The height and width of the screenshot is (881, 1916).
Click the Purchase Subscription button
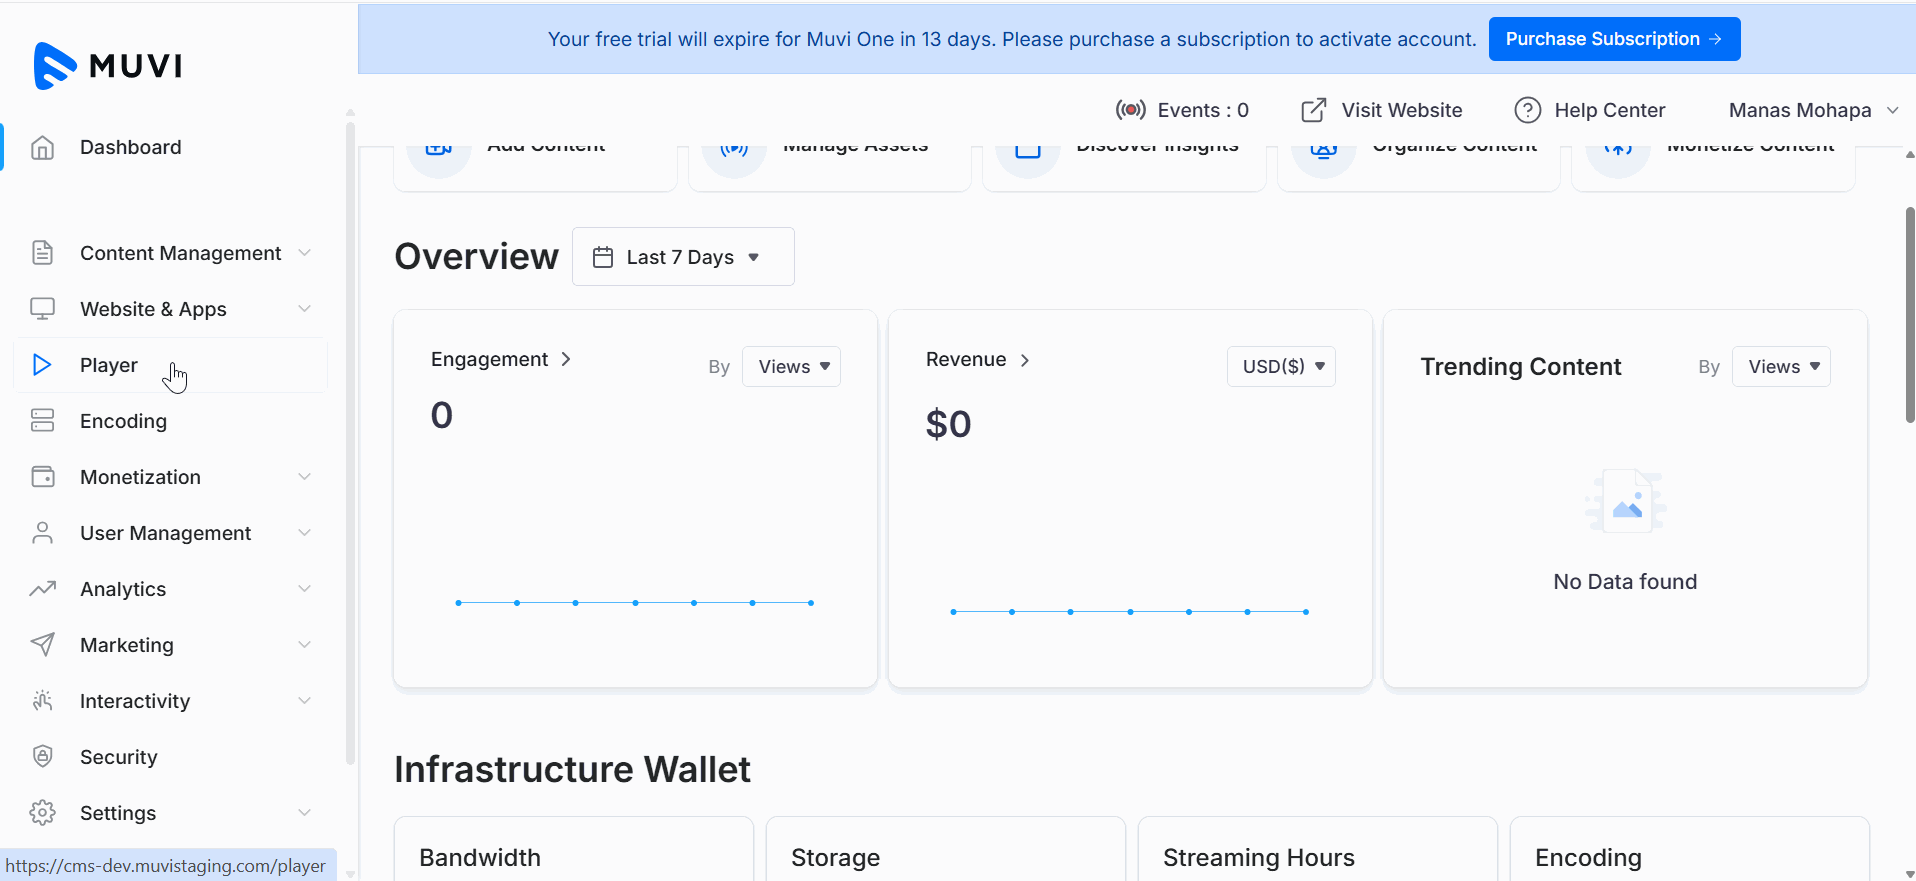[x=1613, y=39]
